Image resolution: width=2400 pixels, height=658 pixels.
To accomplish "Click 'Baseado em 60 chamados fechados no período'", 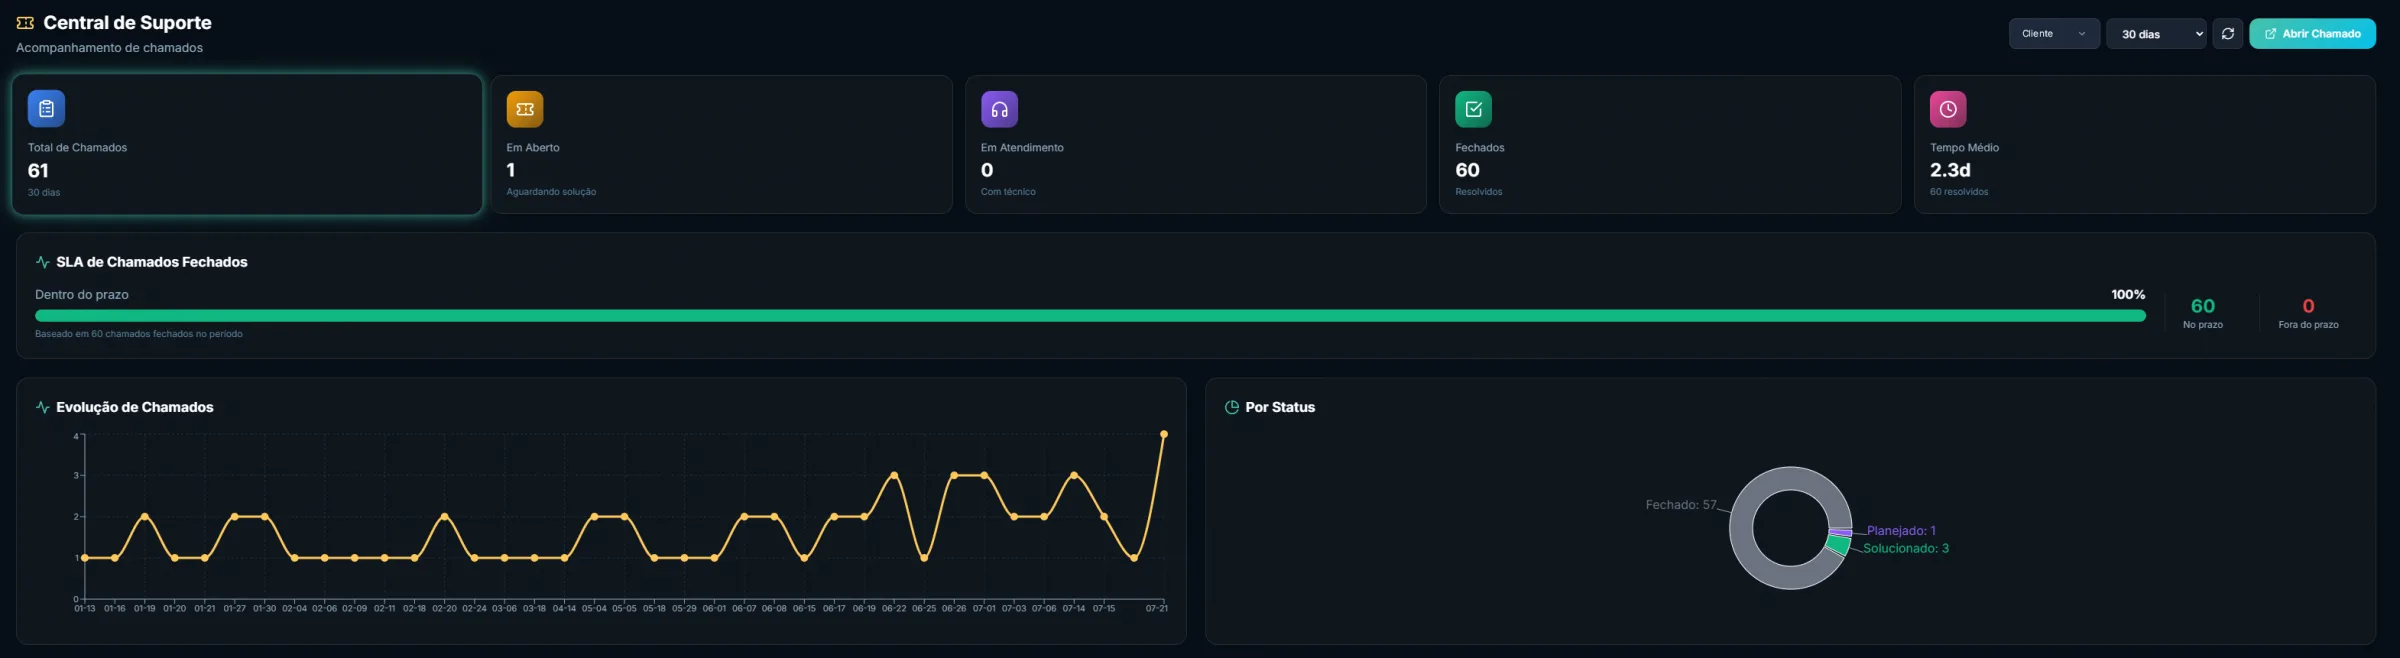I will tap(139, 334).
